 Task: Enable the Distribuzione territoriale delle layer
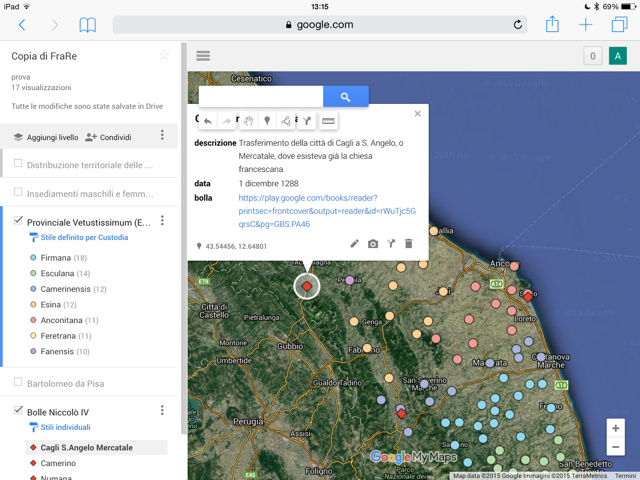coord(18,163)
